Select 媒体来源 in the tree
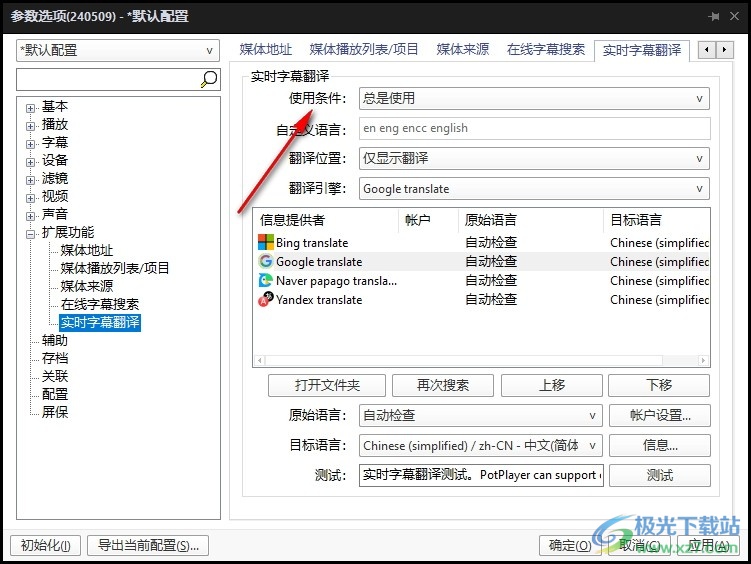The image size is (751, 564). [x=87, y=286]
